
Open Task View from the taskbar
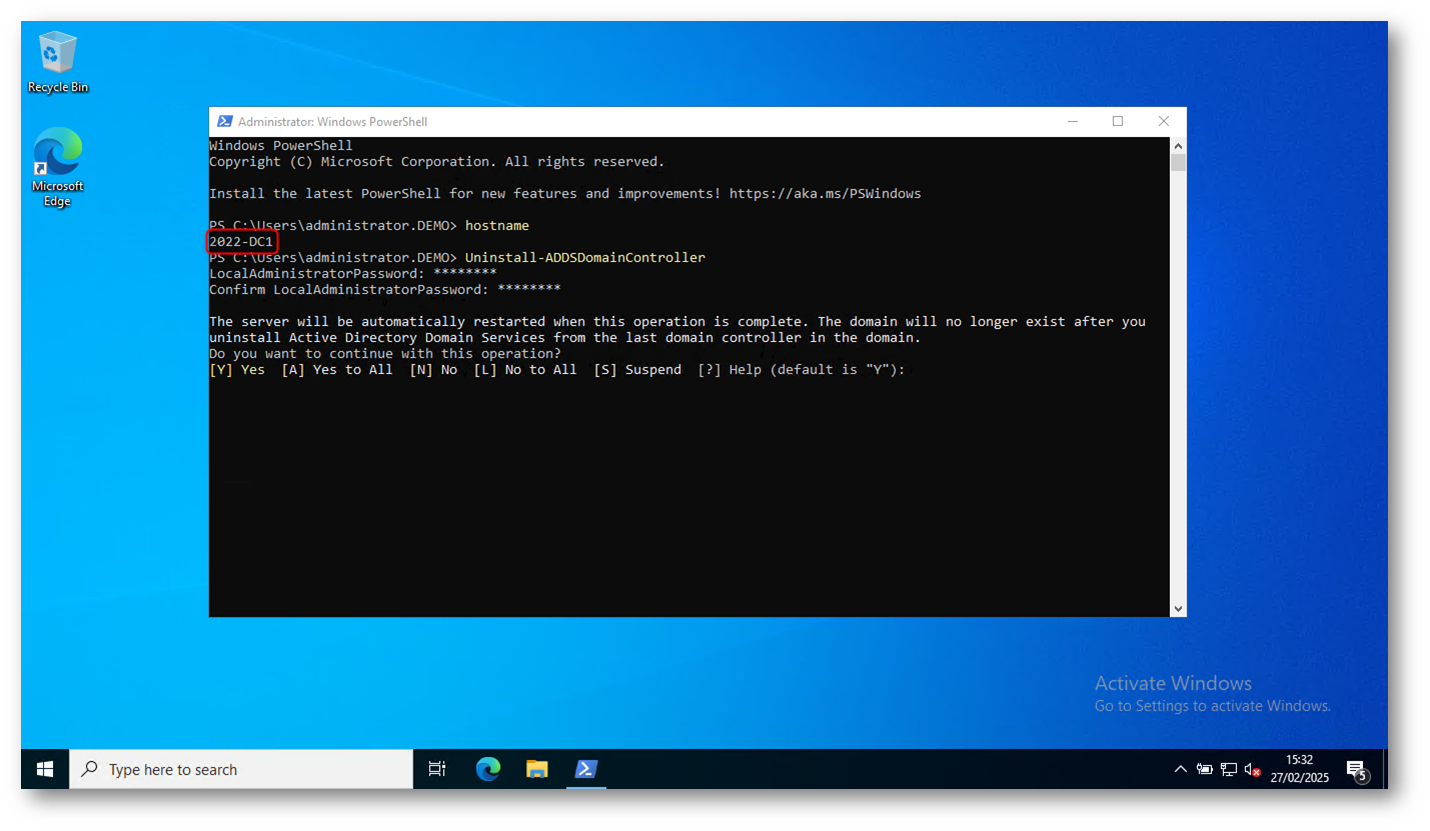[437, 769]
